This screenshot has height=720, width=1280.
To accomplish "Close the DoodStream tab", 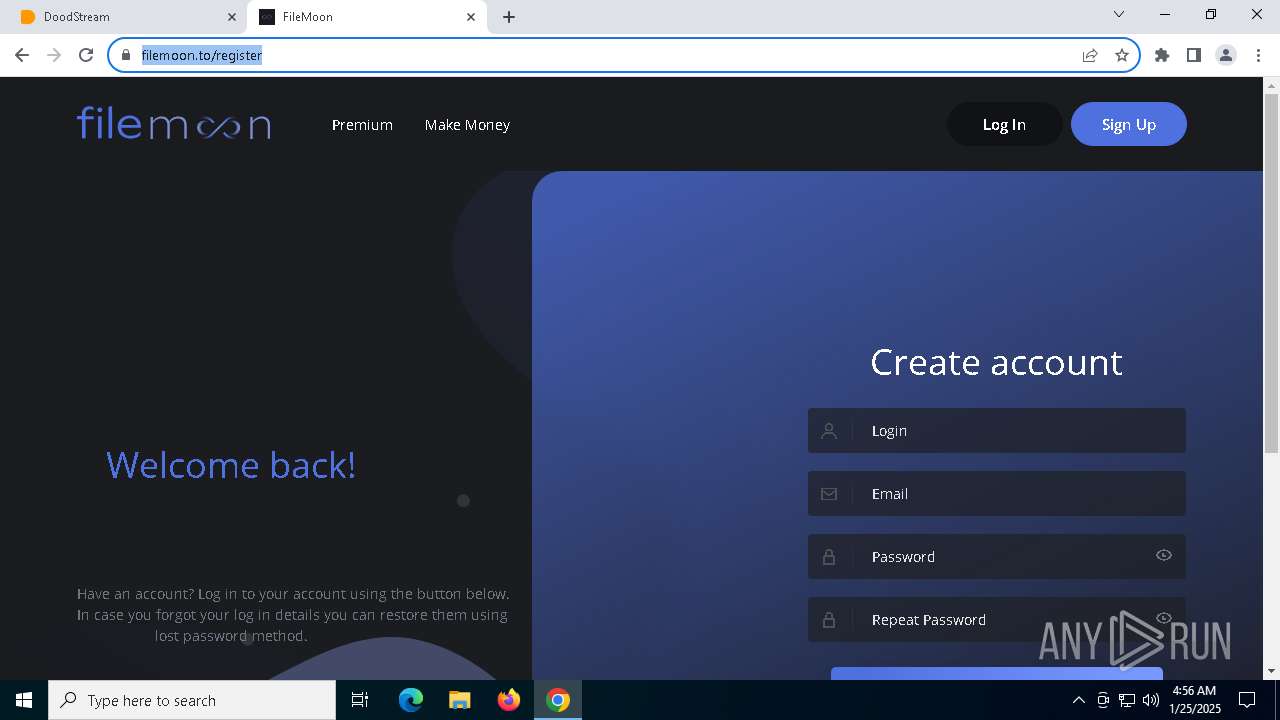I will tap(232, 17).
